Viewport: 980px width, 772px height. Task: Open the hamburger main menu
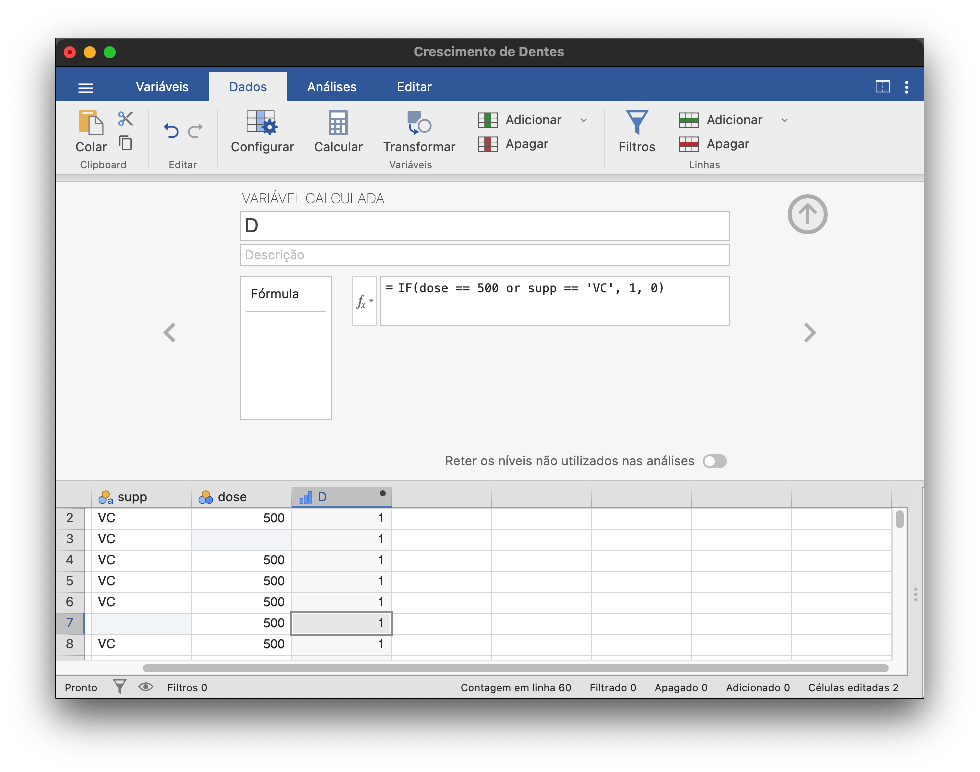86,87
